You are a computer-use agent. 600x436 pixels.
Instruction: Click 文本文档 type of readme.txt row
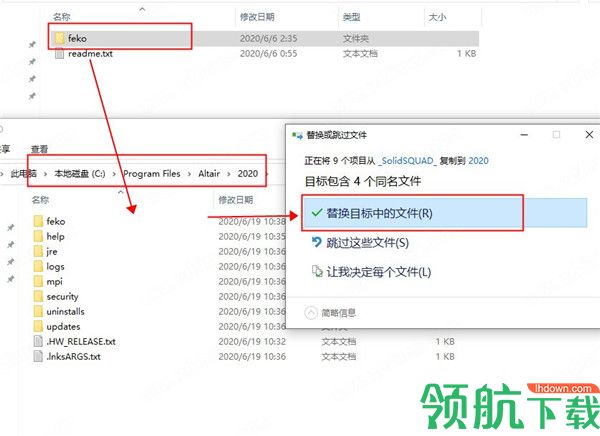point(360,54)
